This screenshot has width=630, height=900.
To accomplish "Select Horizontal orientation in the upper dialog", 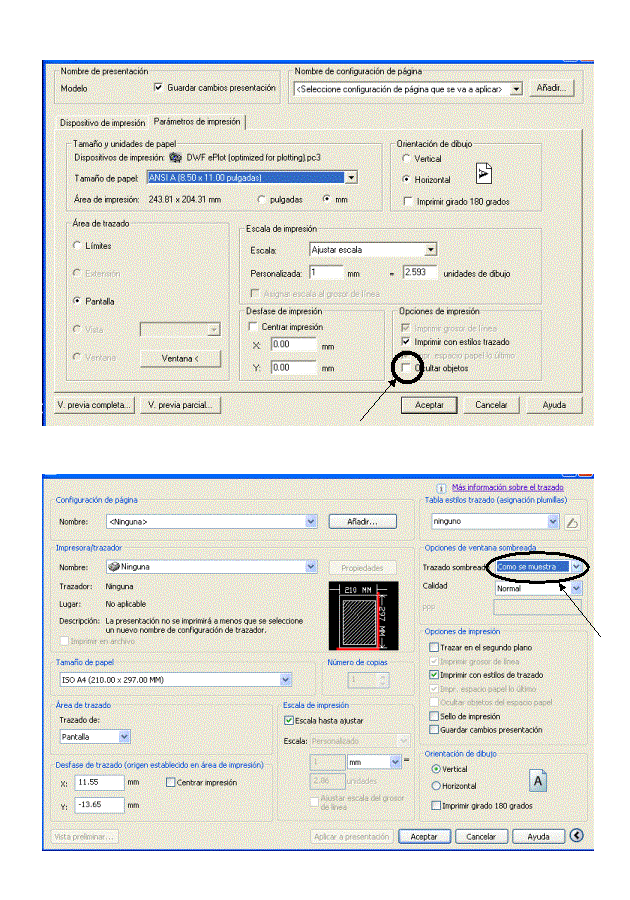I will tap(406, 179).
